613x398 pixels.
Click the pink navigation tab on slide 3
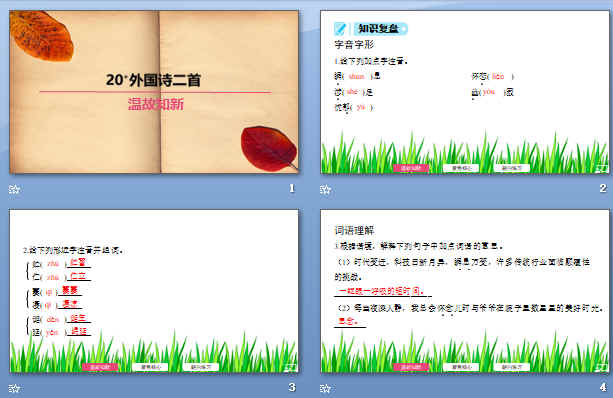100,367
